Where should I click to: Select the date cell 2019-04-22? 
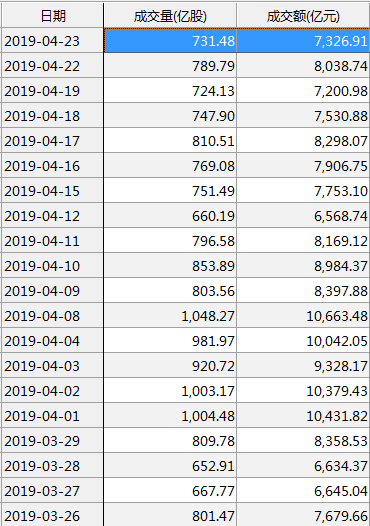pyautogui.click(x=52, y=66)
